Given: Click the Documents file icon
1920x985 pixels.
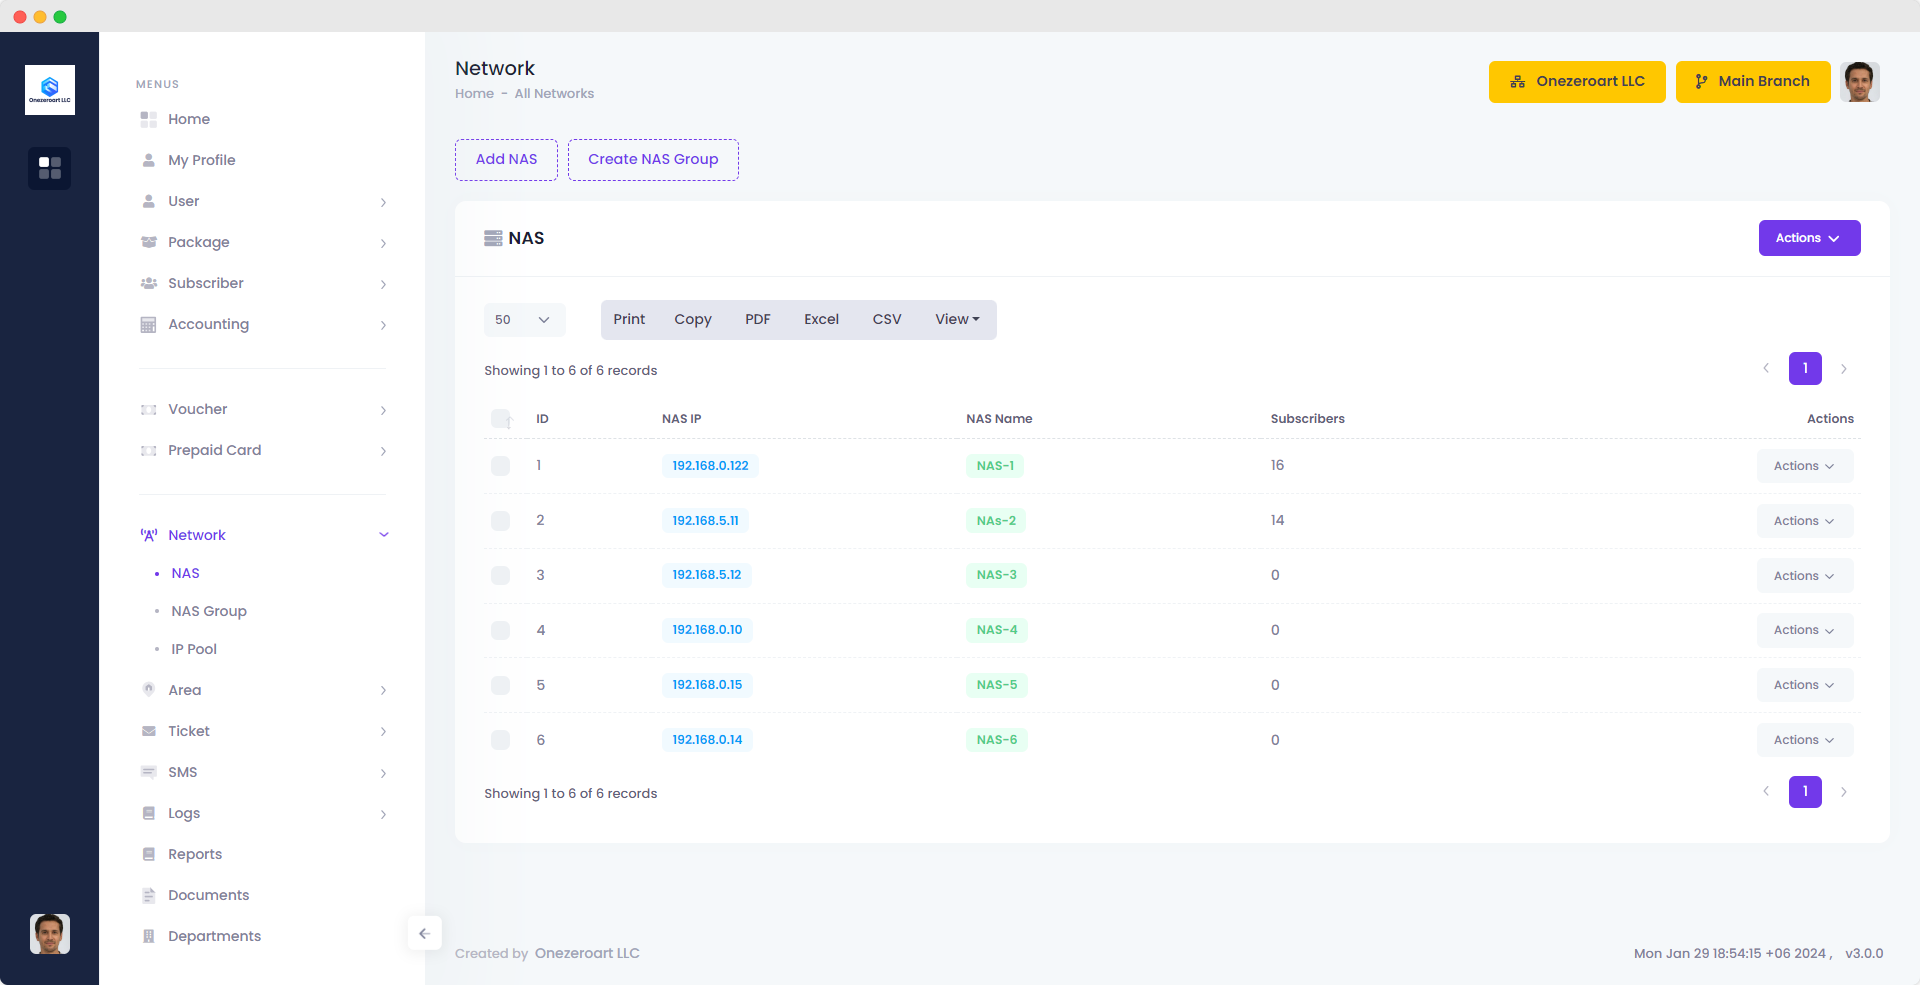Looking at the screenshot, I should pos(149,895).
